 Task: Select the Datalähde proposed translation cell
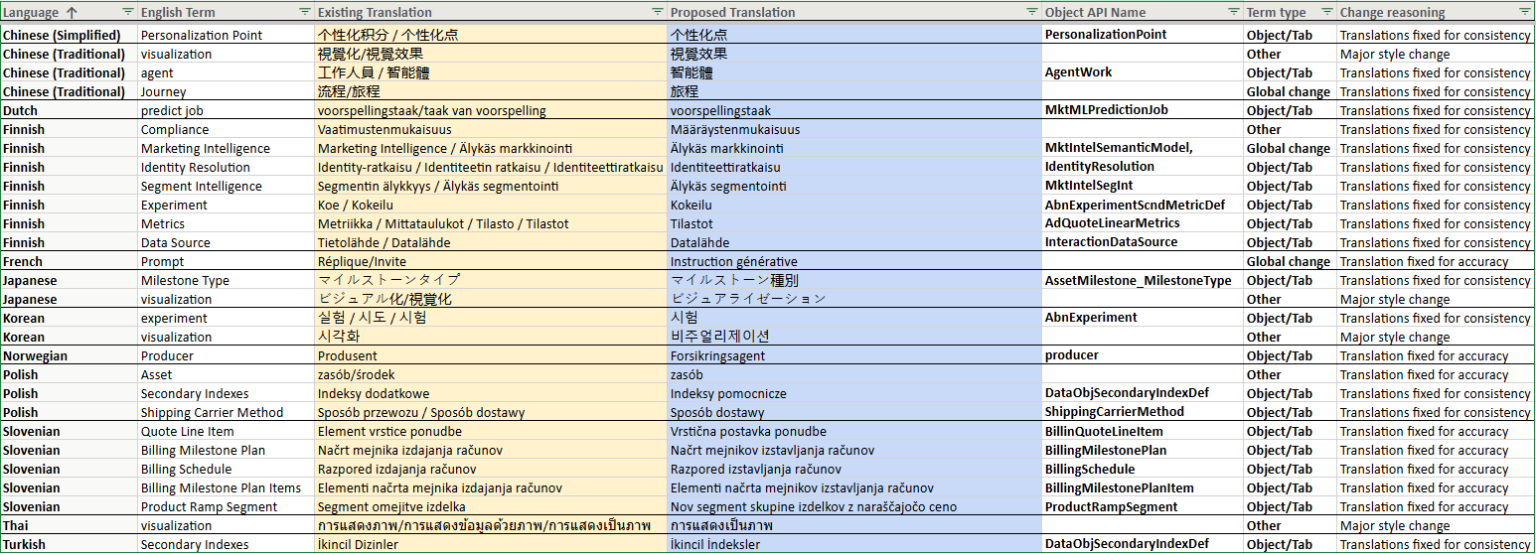click(854, 243)
